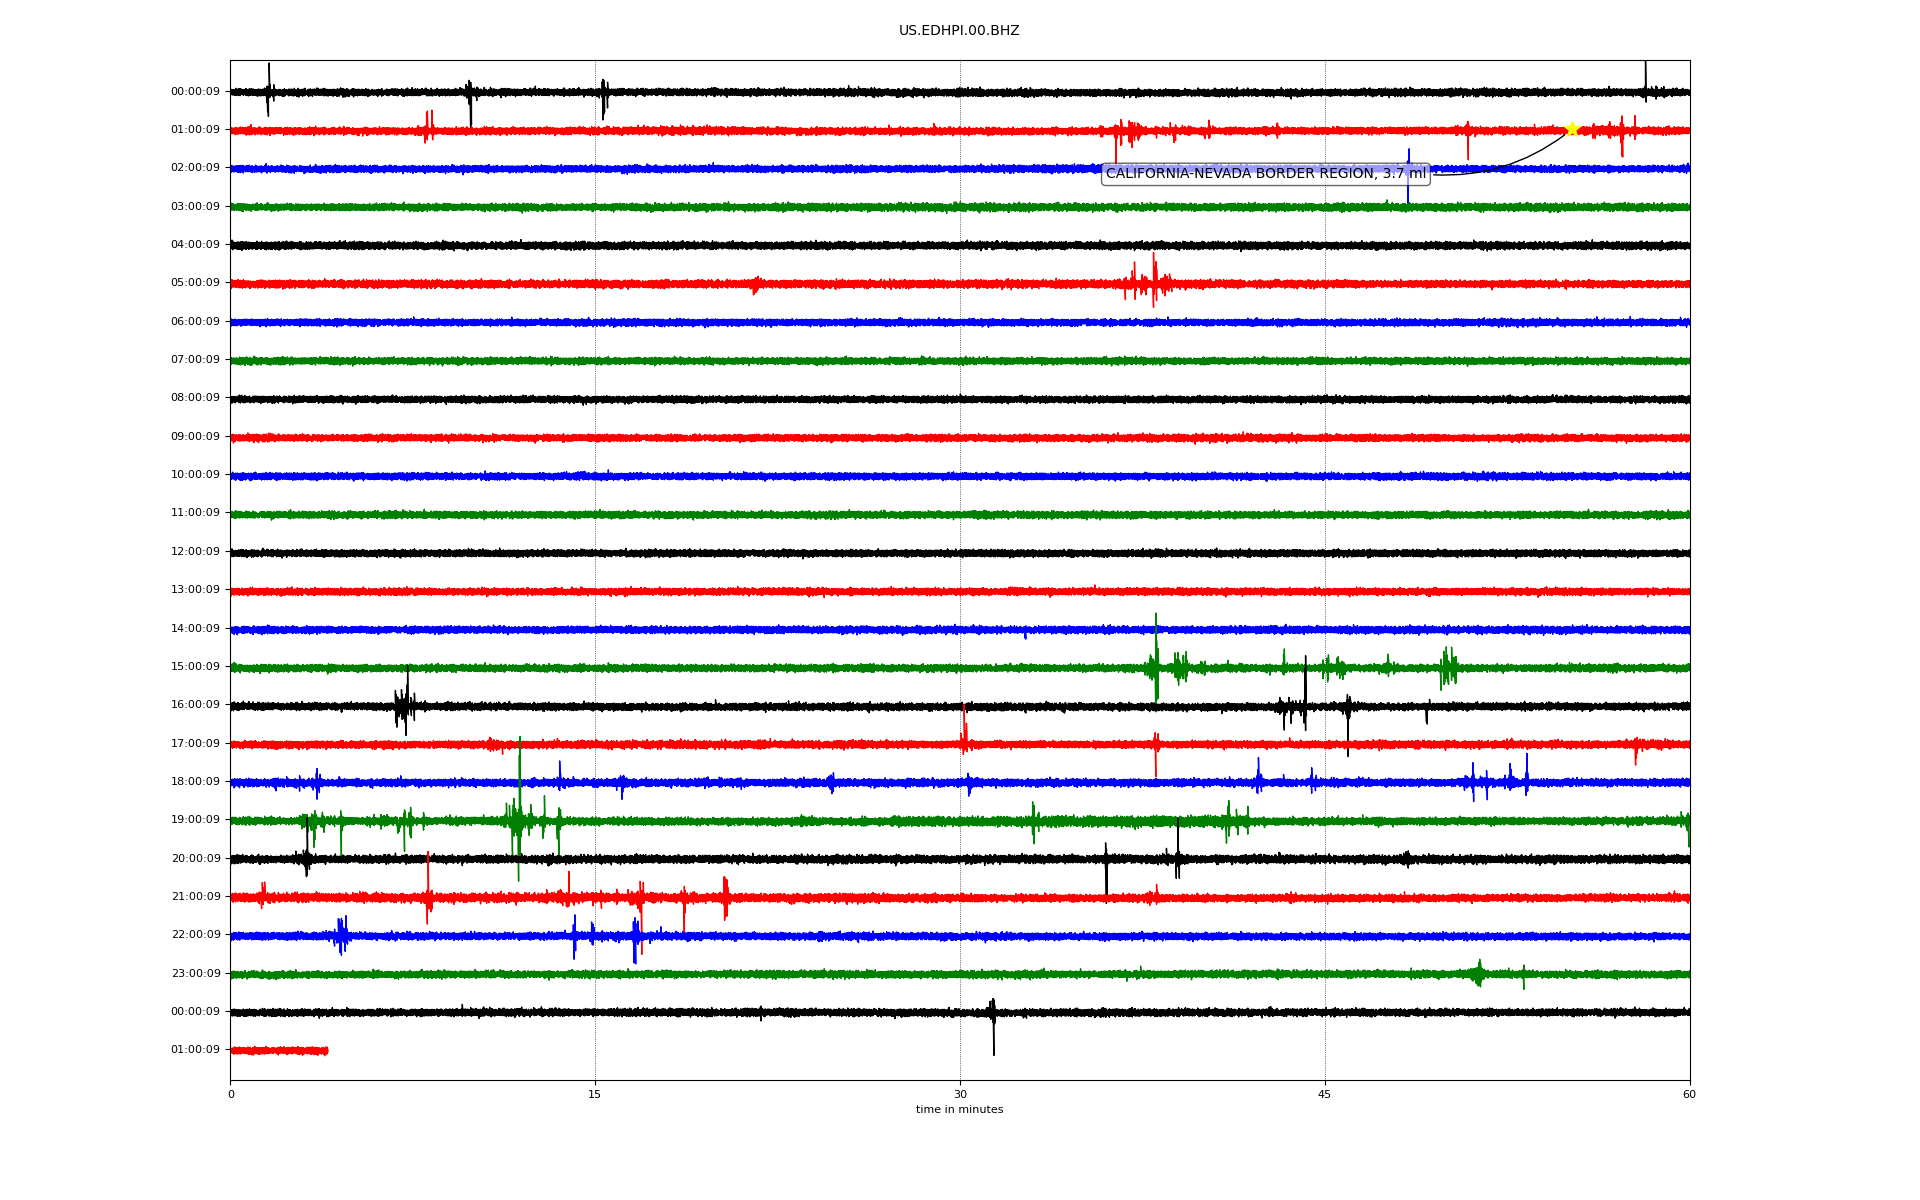1920x1200 pixels.
Task: Click the x-axis tick label 15
Action: point(595,1095)
